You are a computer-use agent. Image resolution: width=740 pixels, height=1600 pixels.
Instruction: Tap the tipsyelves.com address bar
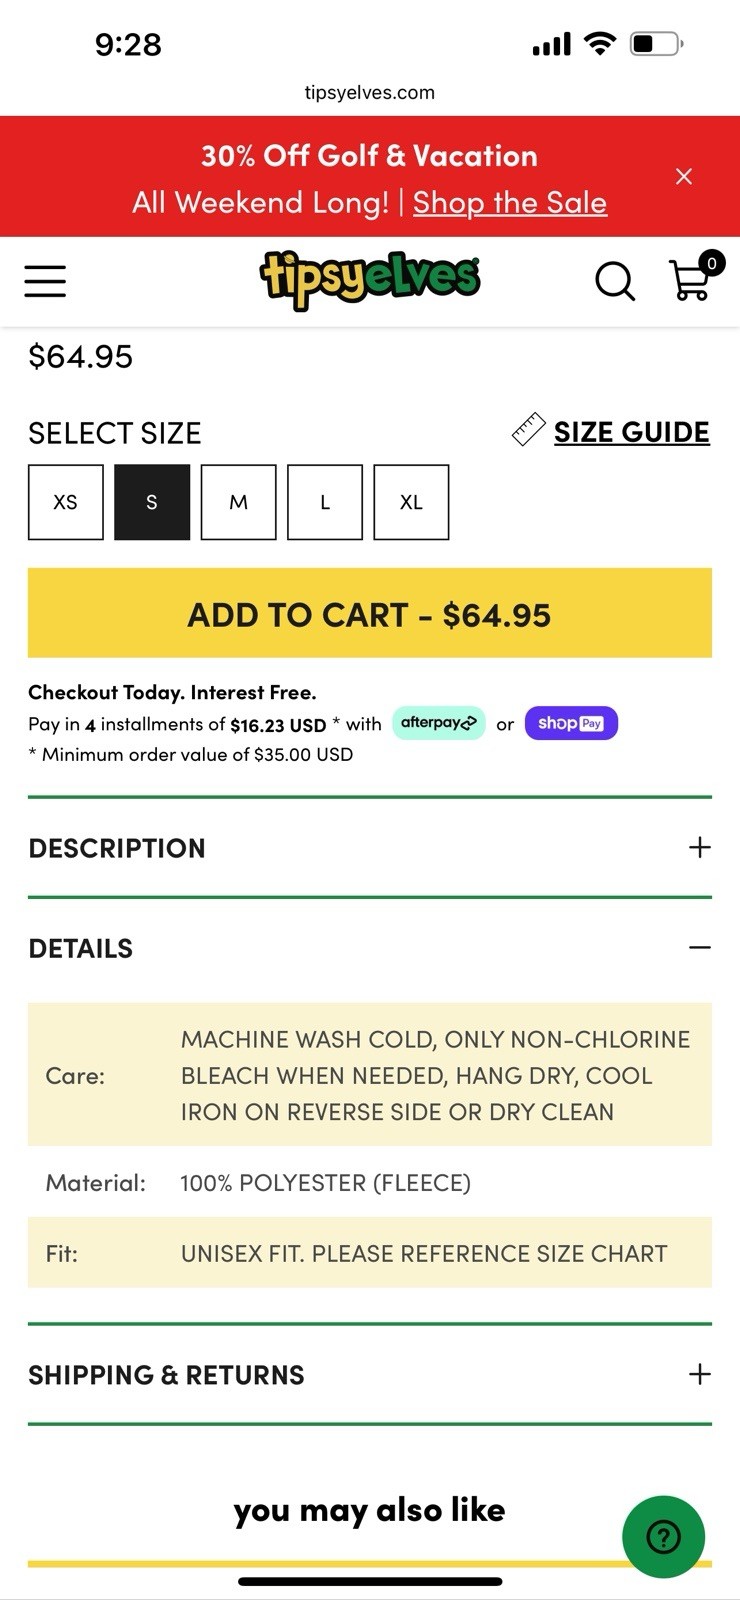(370, 93)
